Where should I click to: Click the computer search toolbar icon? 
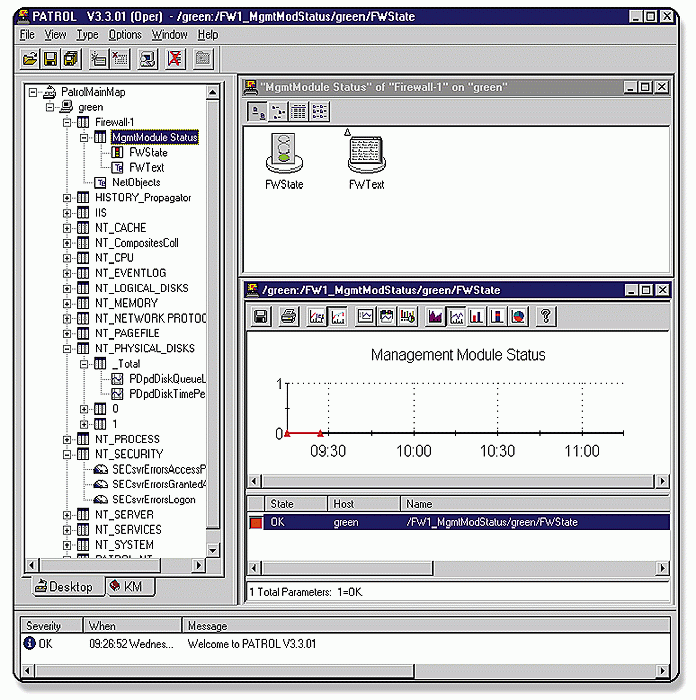point(147,58)
